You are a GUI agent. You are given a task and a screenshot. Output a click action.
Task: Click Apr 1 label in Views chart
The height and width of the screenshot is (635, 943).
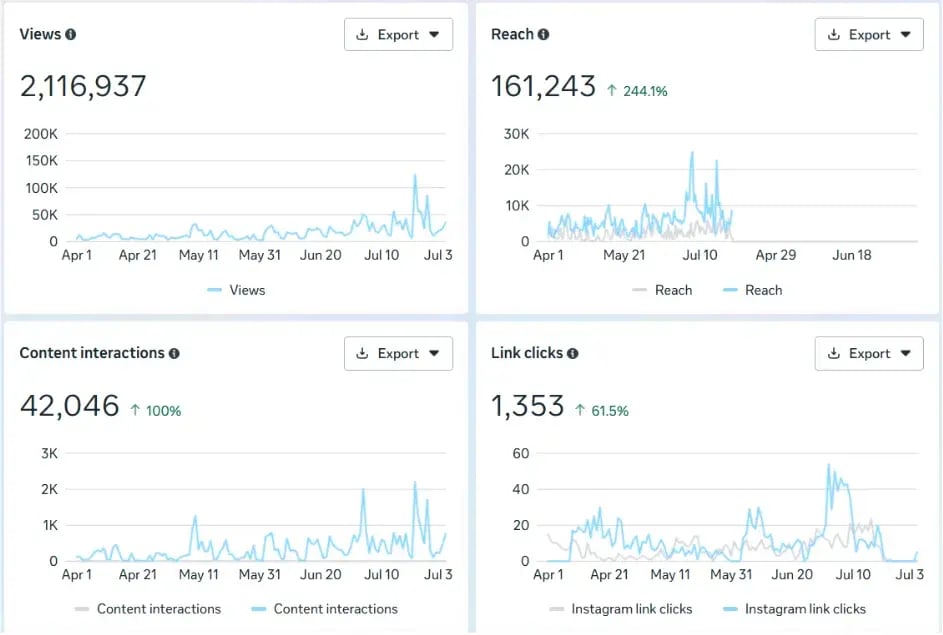[x=77, y=255]
